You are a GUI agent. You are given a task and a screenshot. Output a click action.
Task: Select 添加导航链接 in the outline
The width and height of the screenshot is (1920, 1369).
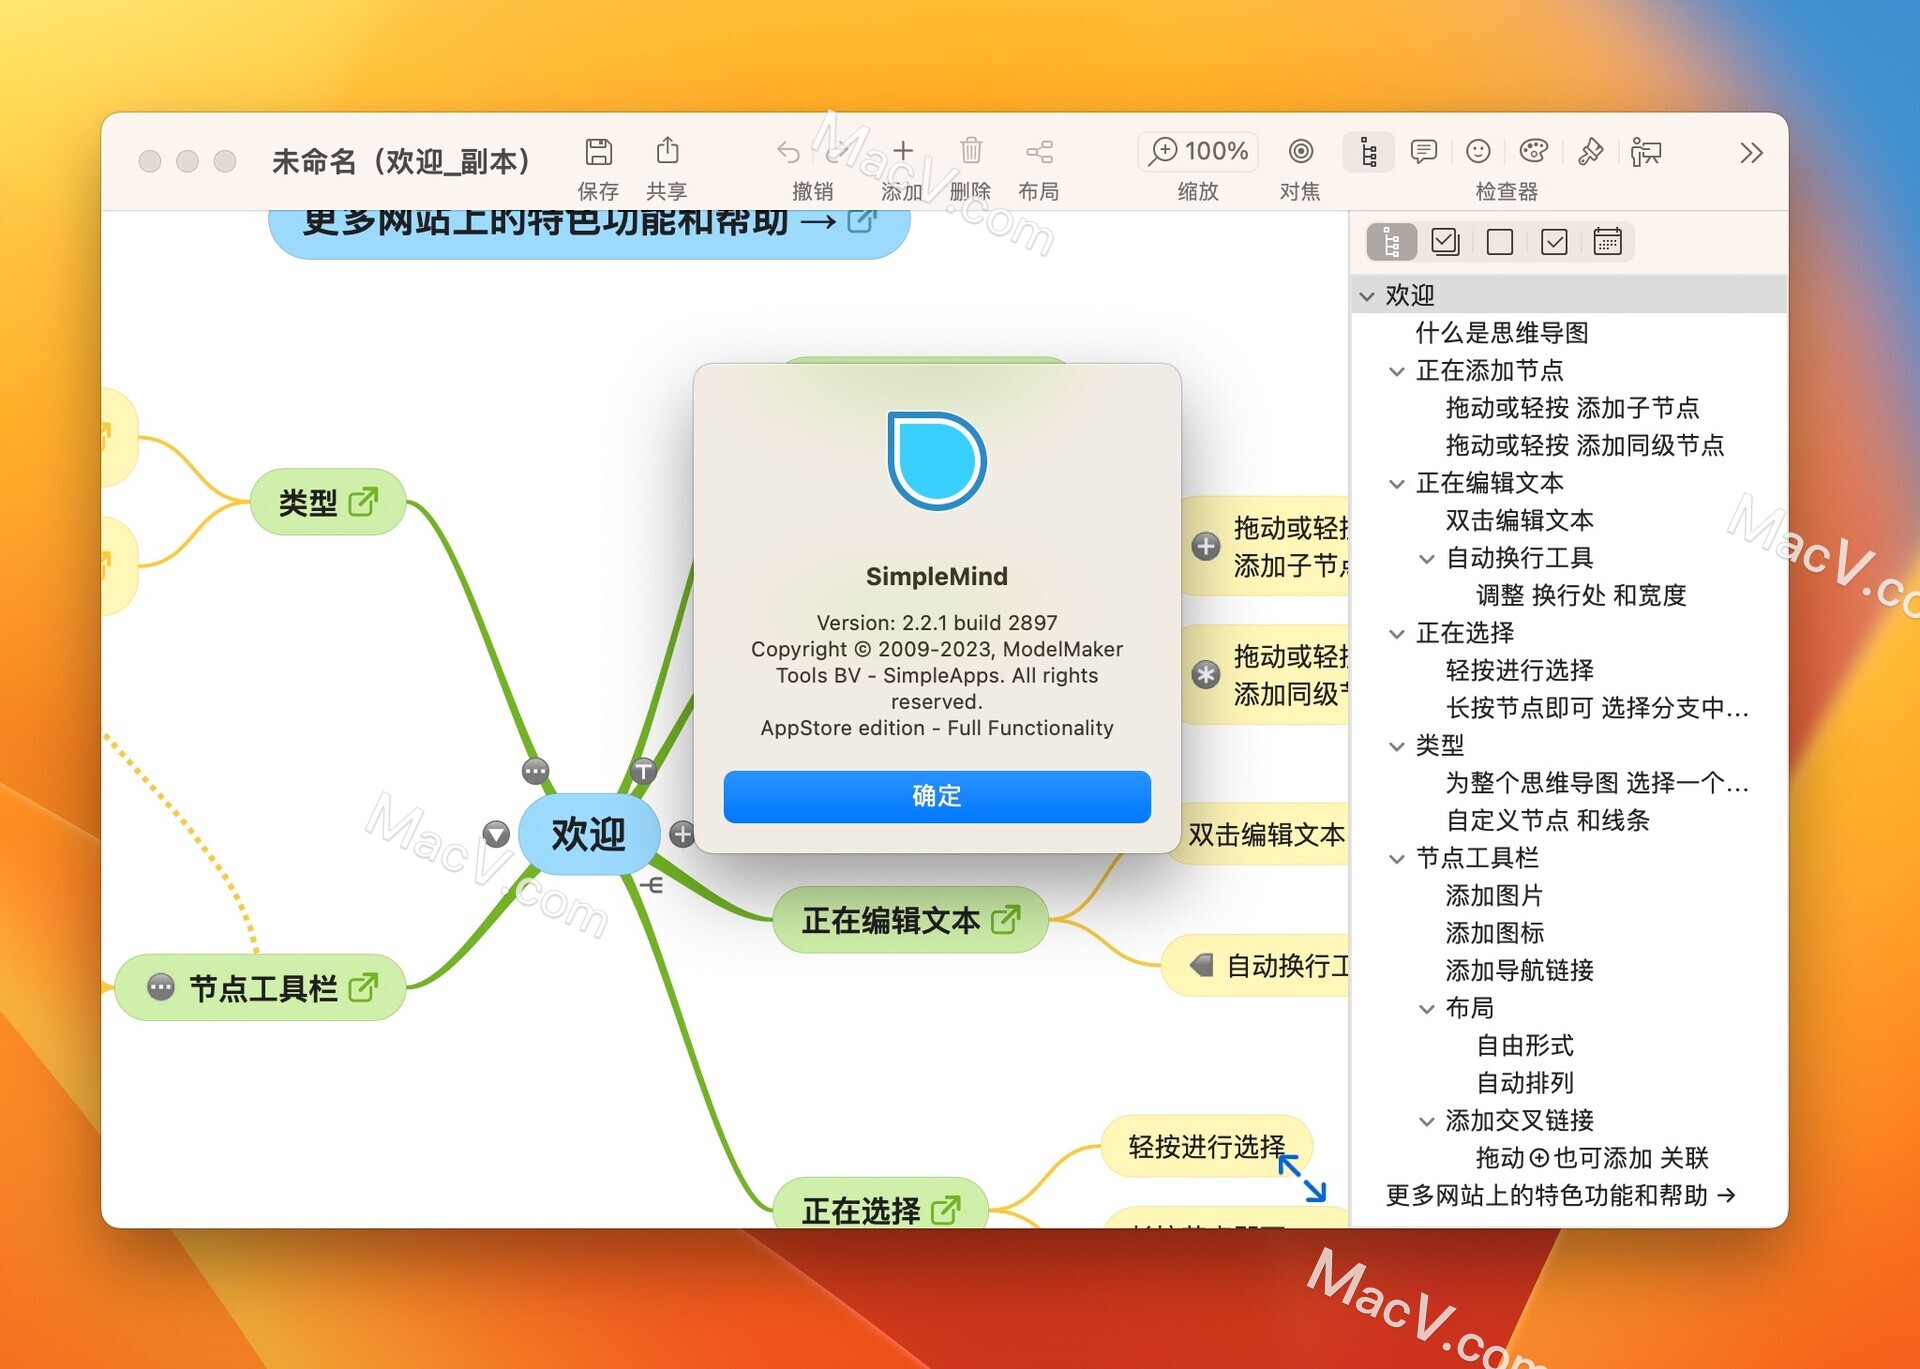coord(1519,971)
